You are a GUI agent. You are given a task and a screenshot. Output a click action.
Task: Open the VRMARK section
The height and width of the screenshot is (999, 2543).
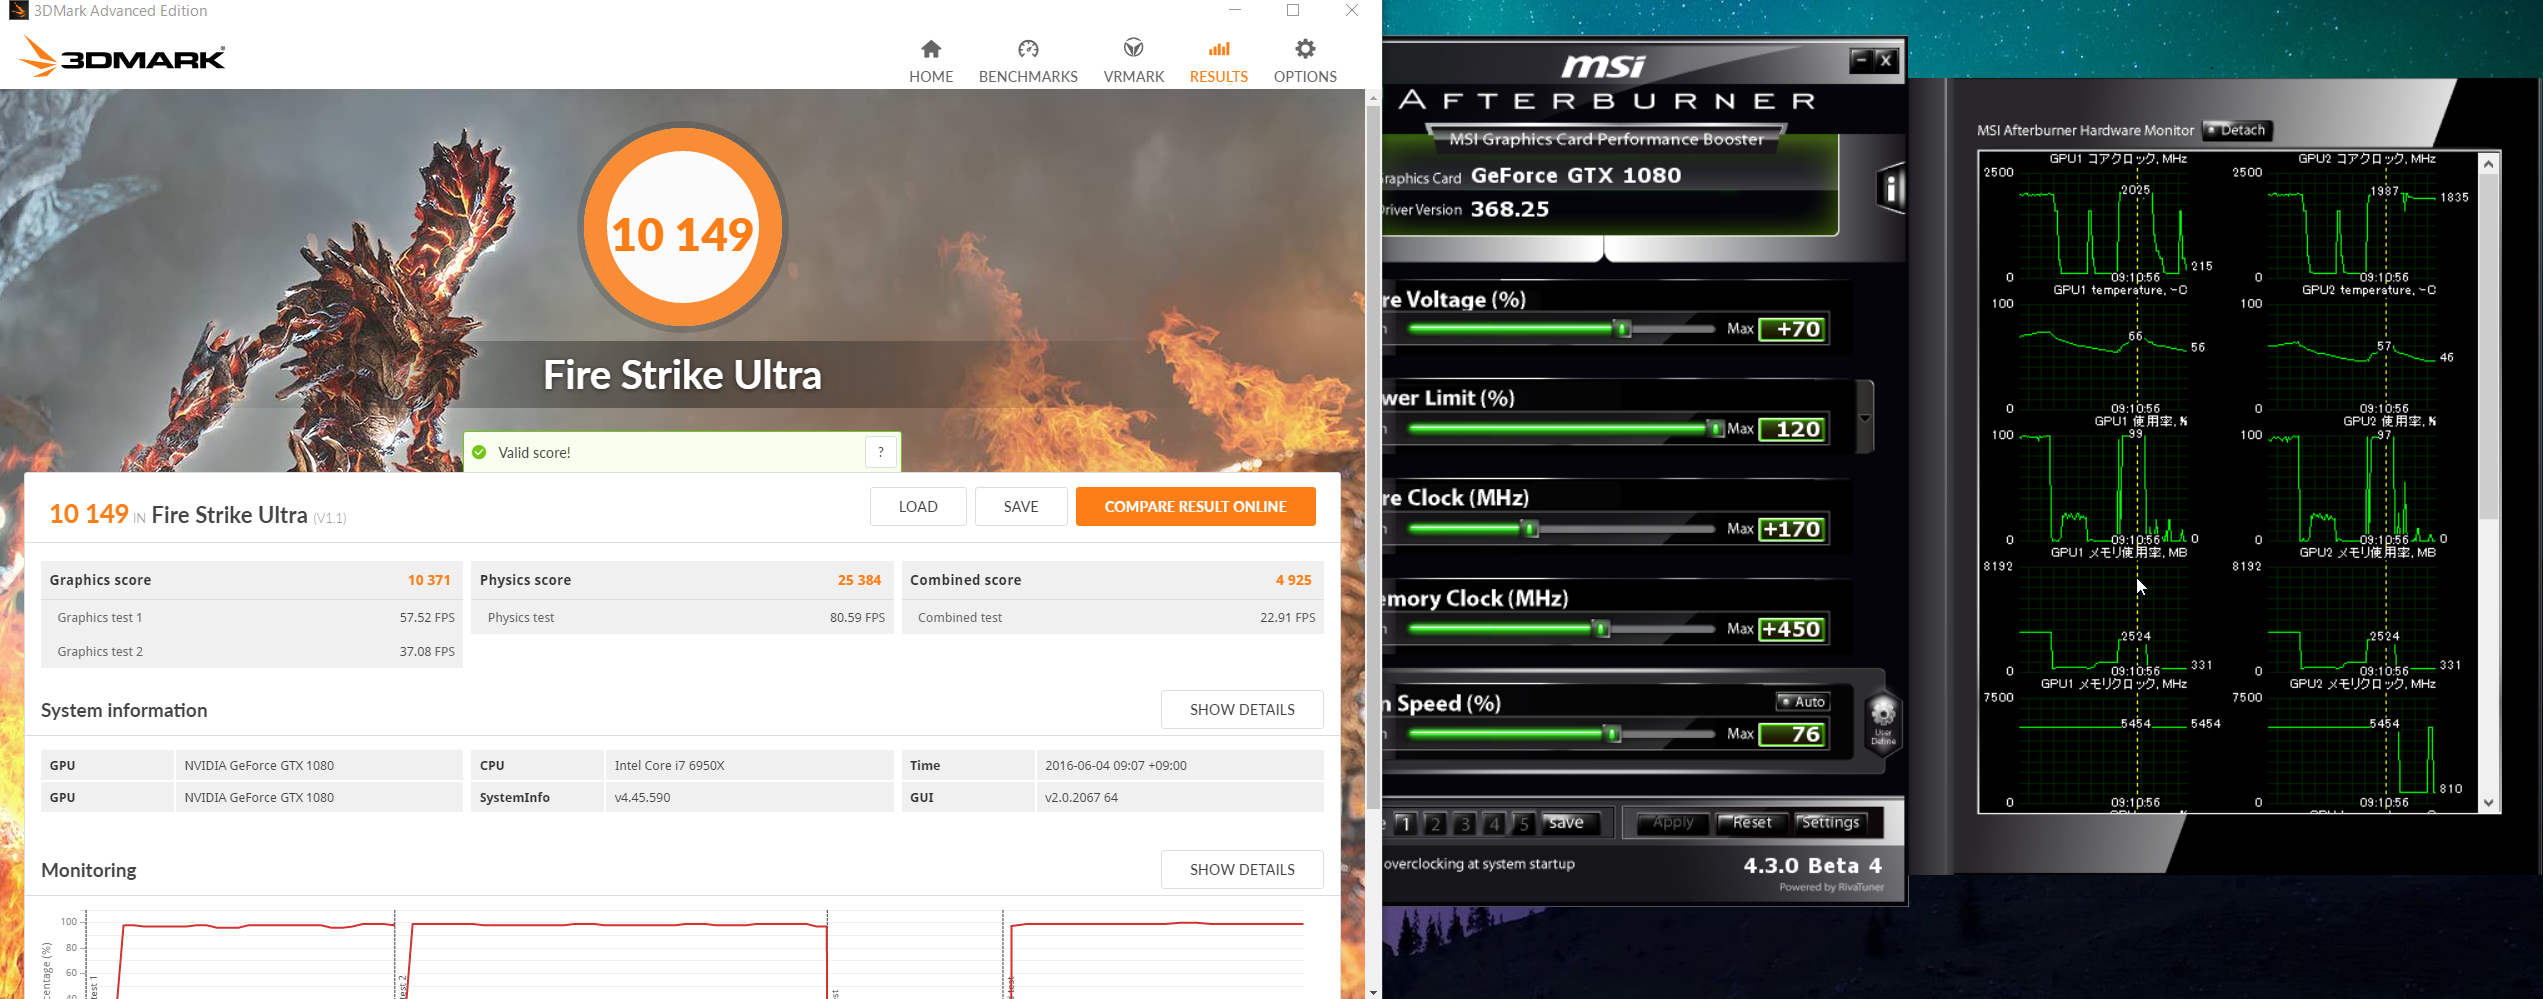tap(1133, 62)
